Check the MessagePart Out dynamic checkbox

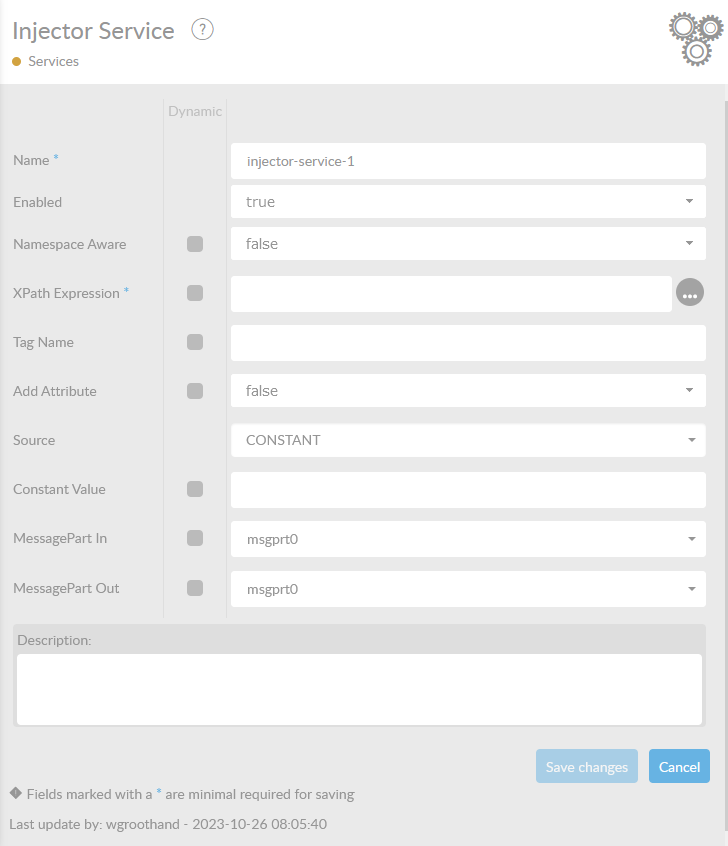195,588
